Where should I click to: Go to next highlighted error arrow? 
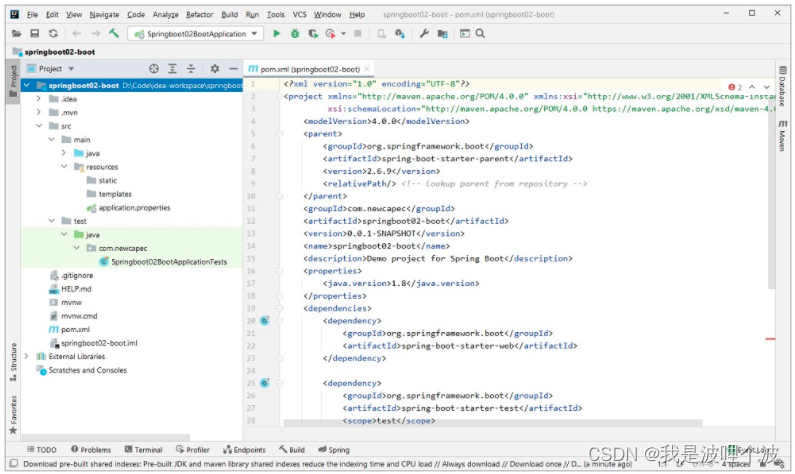click(x=766, y=87)
